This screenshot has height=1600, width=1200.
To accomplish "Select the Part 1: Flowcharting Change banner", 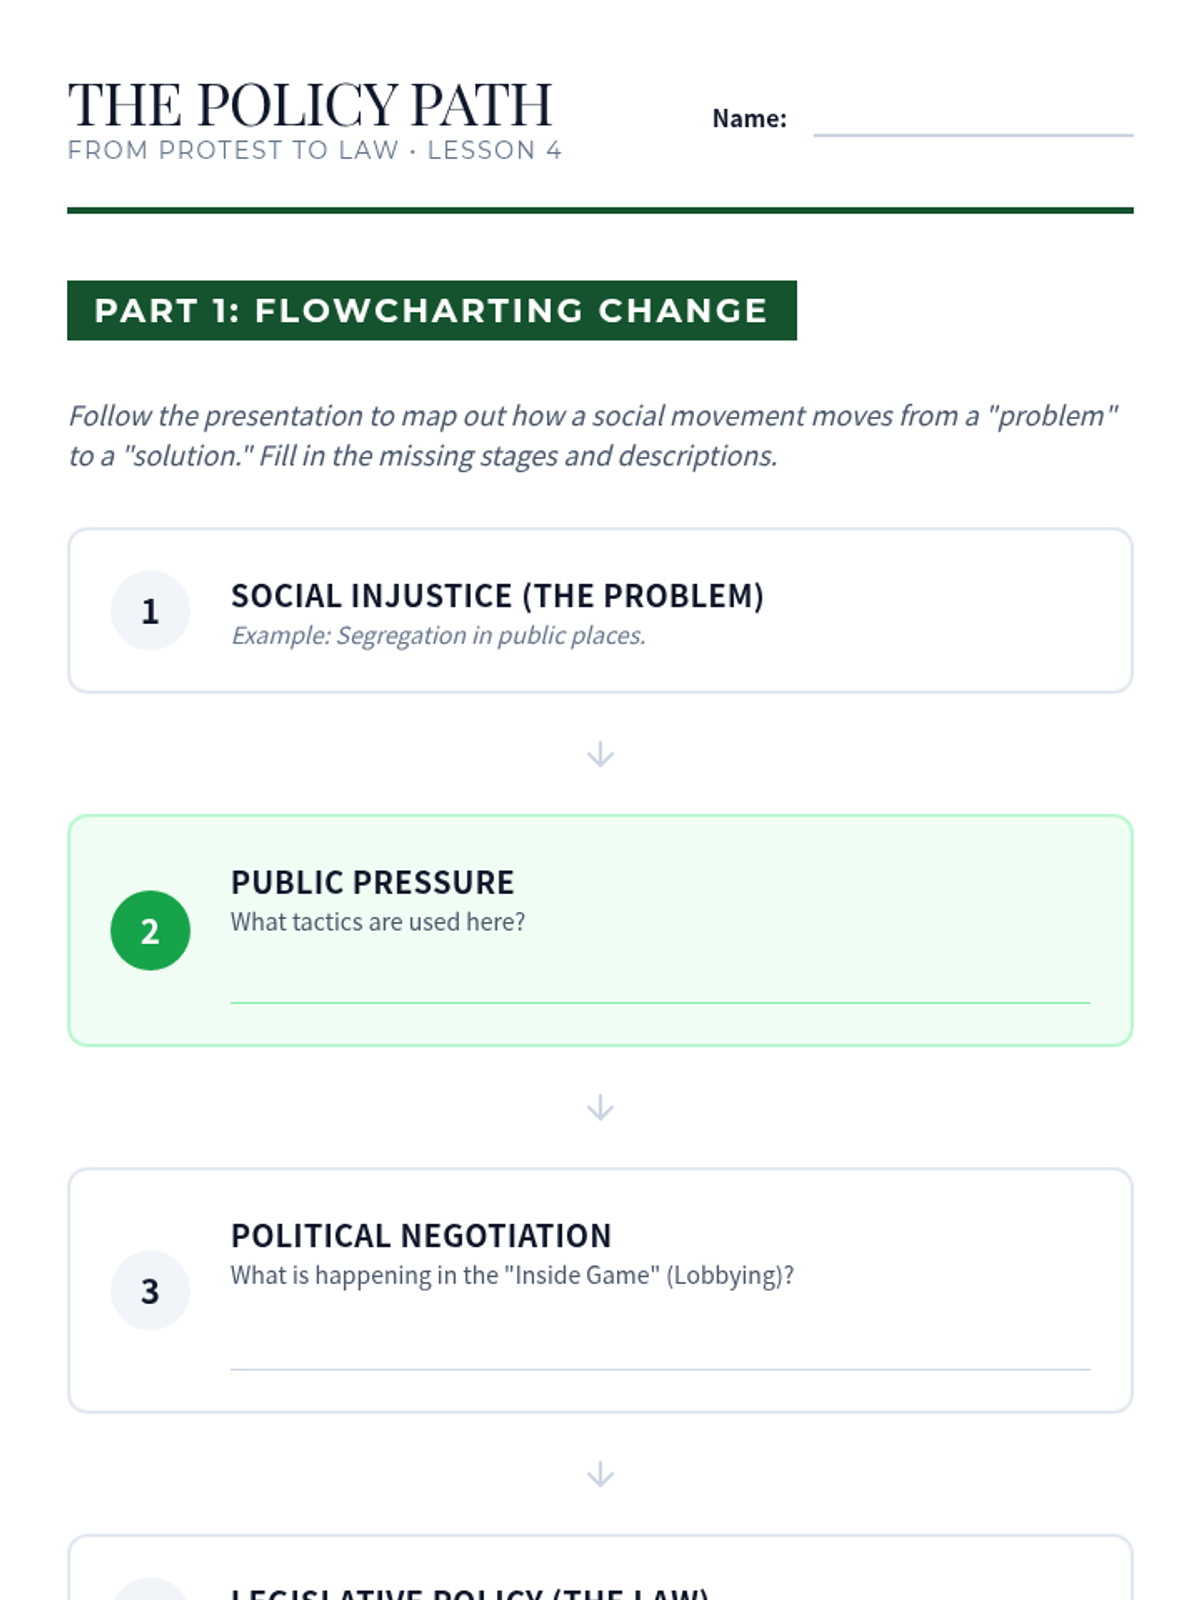I will pyautogui.click(x=432, y=311).
